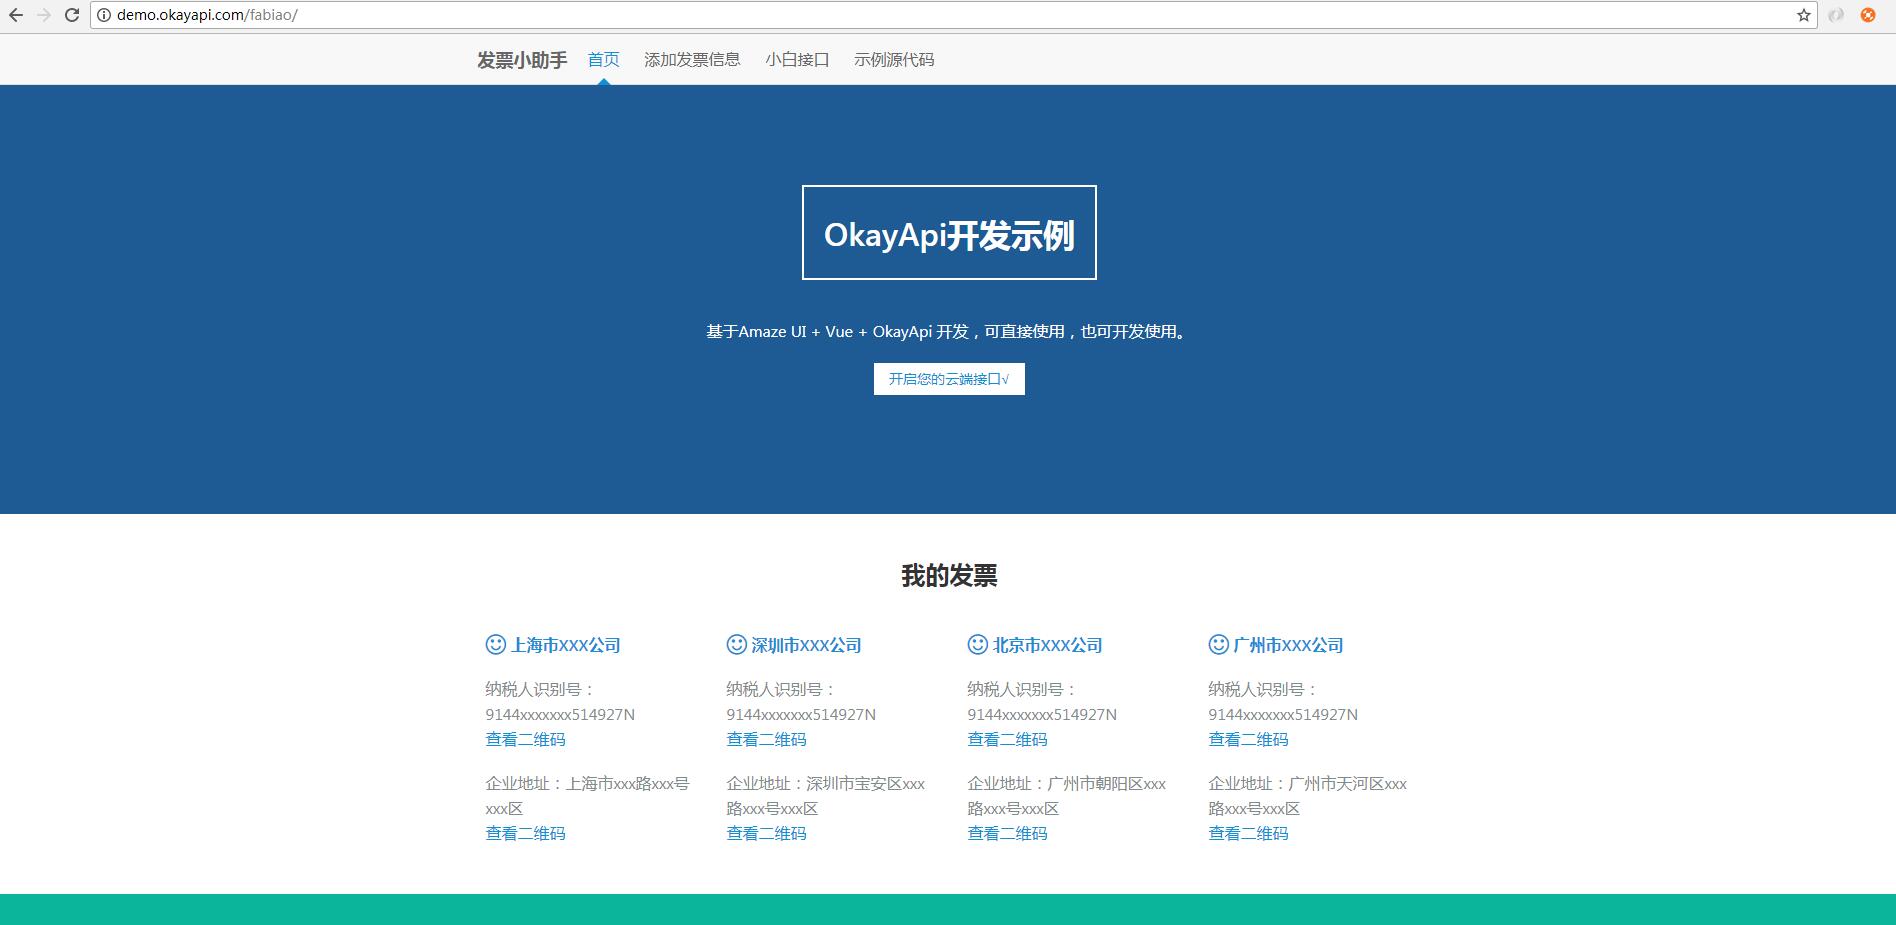Click the smiley icon beside 深圳市XXX公司
The width and height of the screenshot is (1896, 925).
tap(733, 645)
